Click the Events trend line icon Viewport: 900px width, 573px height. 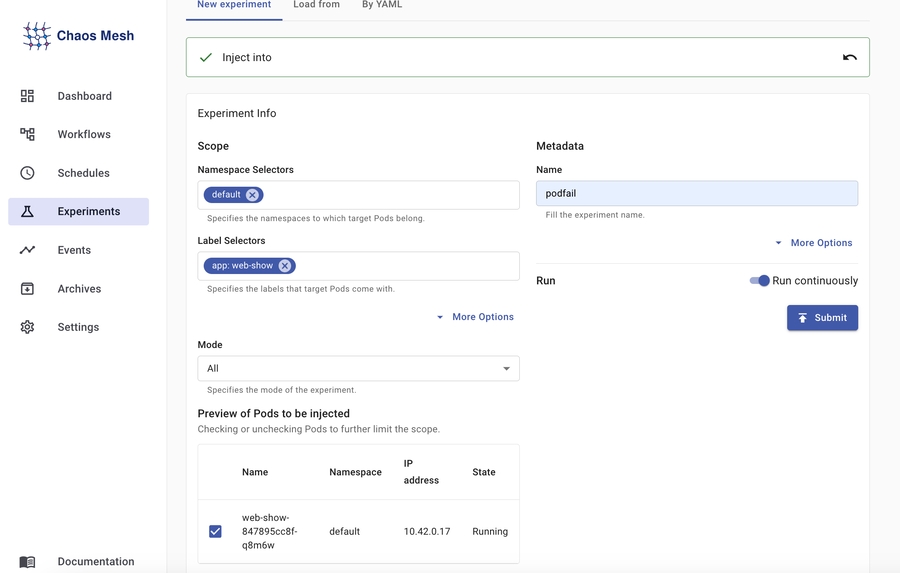pyautogui.click(x=27, y=250)
